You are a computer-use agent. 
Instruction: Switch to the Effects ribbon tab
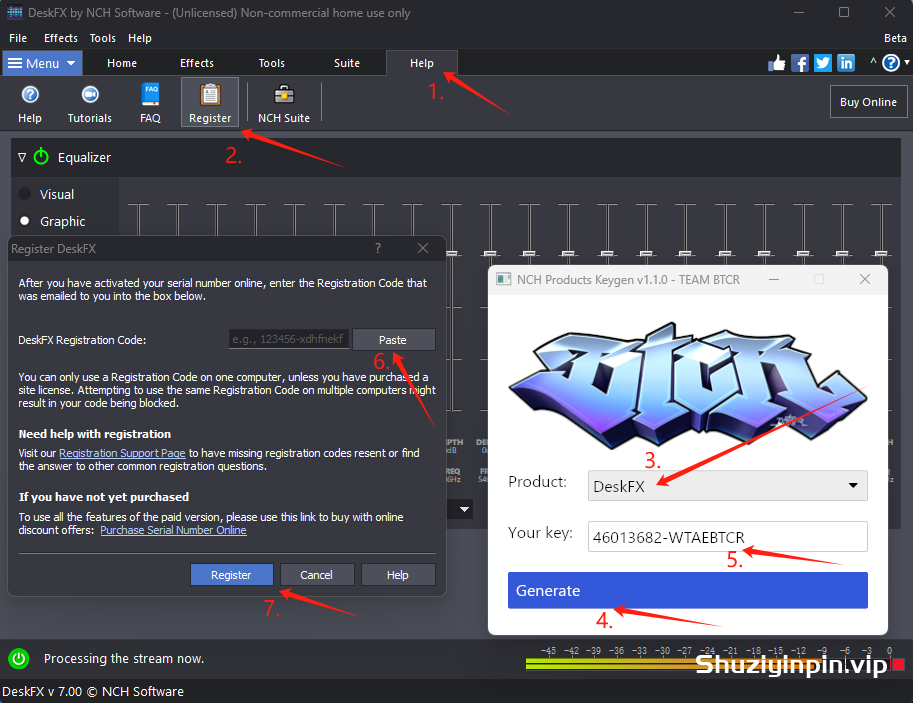point(197,63)
